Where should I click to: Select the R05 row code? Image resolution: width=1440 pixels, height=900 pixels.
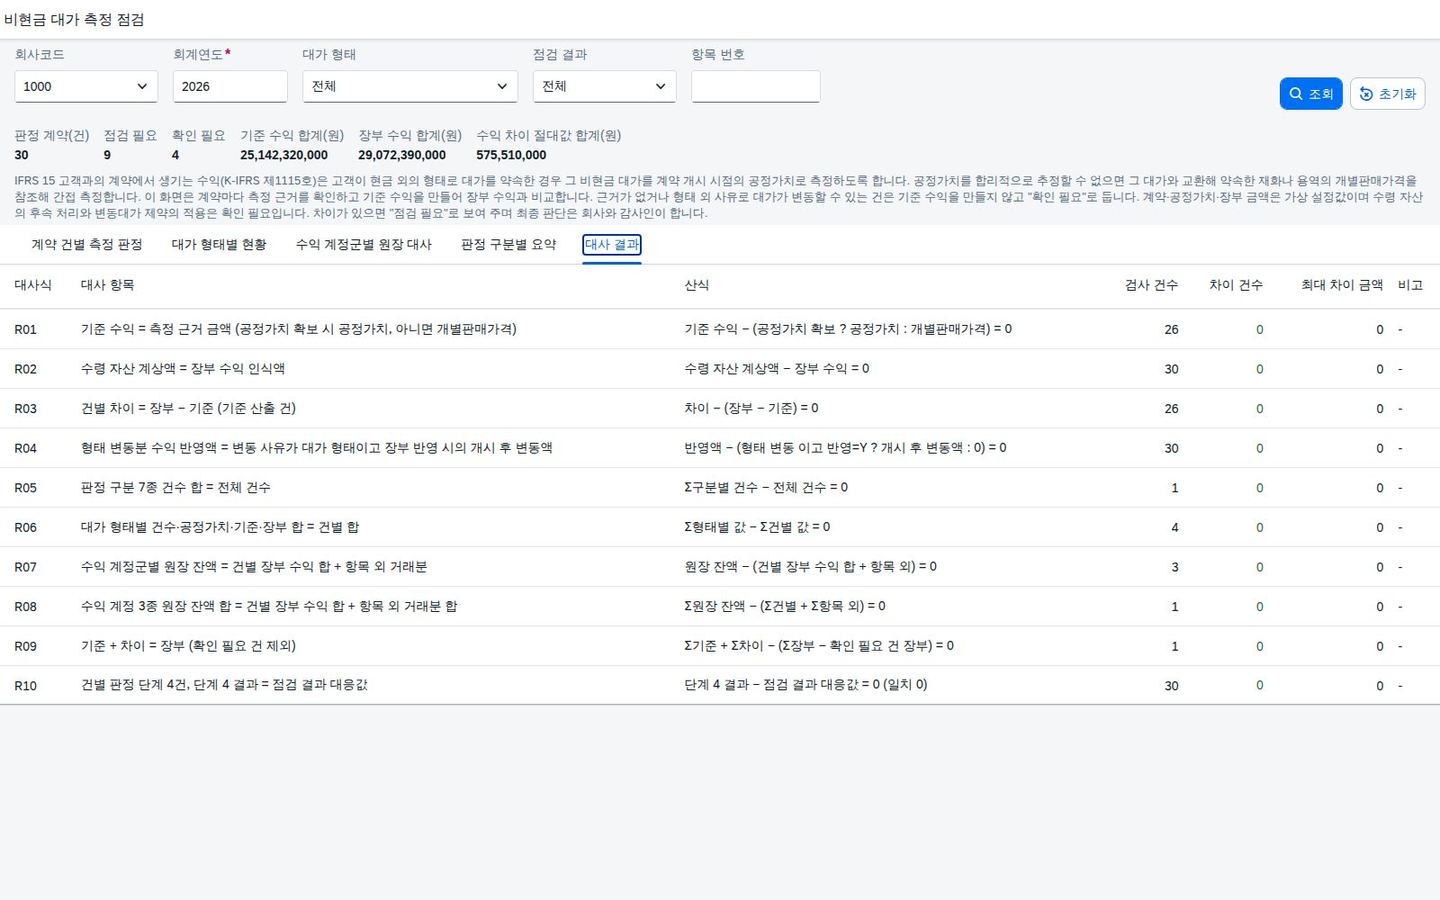click(25, 488)
